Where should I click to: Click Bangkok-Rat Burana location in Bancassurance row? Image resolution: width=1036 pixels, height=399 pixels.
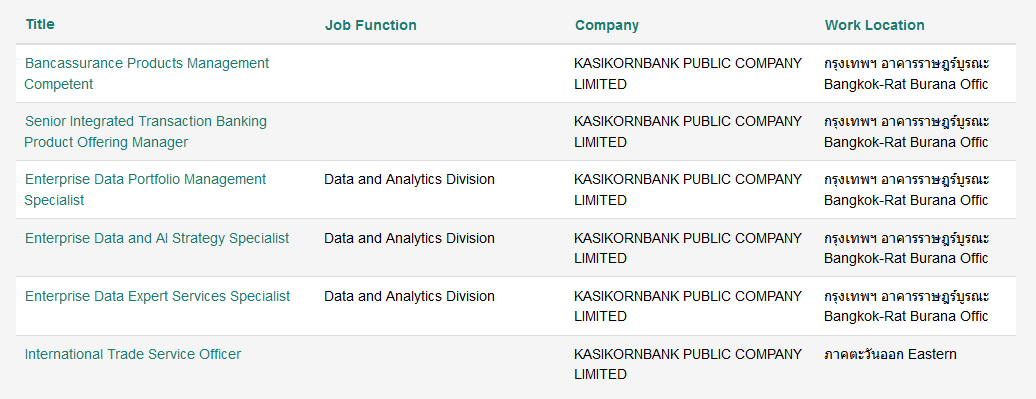pyautogui.click(x=906, y=84)
